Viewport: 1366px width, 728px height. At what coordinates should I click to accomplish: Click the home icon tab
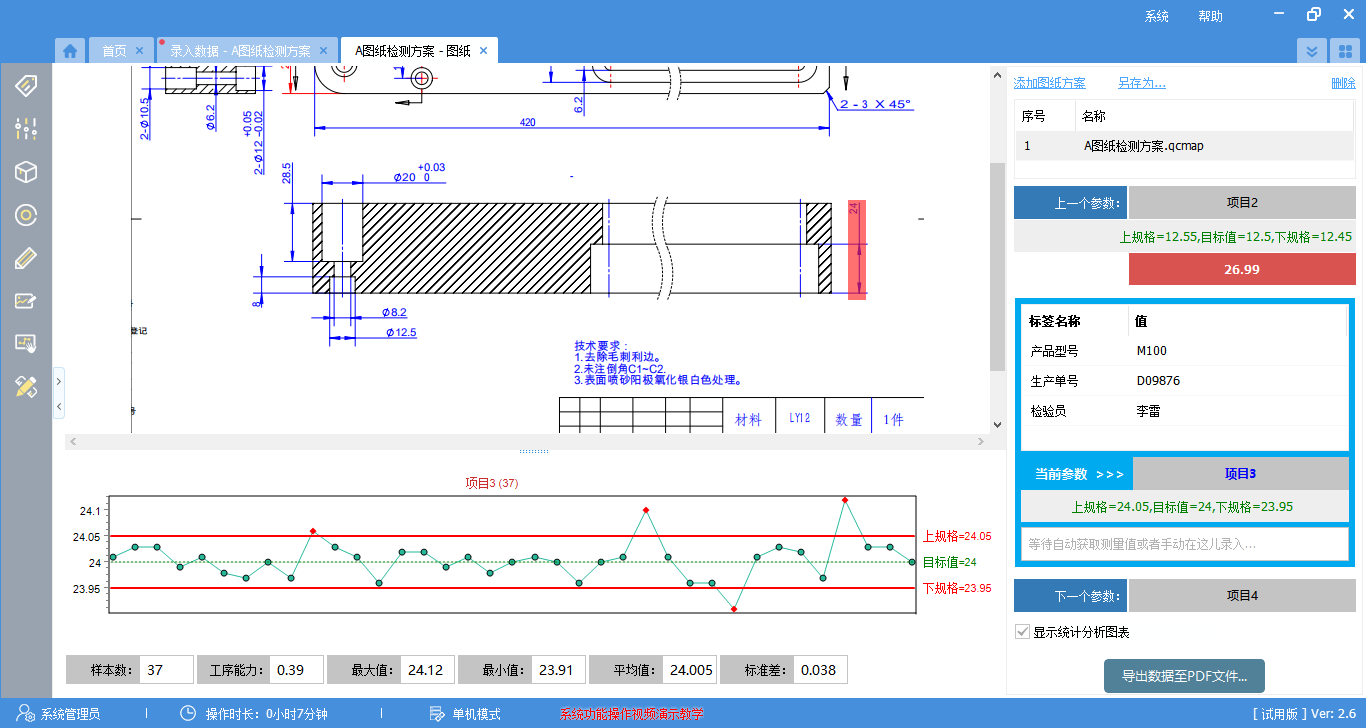coord(69,51)
